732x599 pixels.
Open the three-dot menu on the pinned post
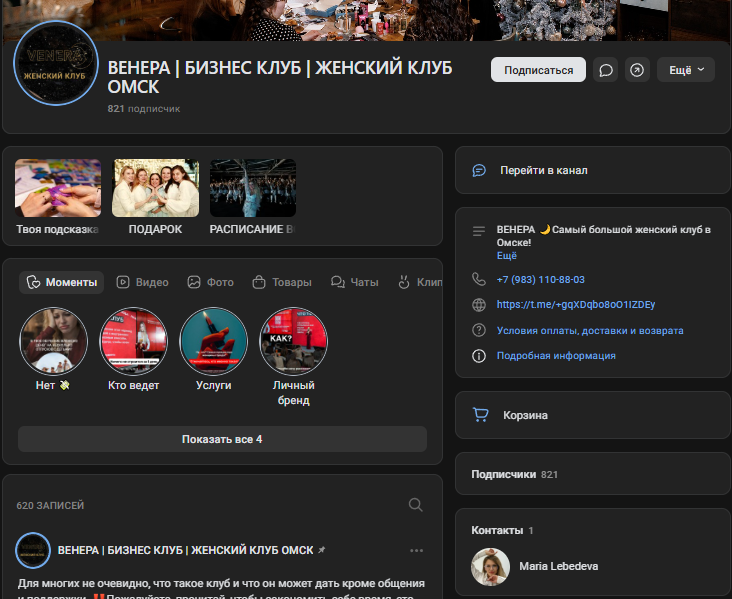pos(416,550)
